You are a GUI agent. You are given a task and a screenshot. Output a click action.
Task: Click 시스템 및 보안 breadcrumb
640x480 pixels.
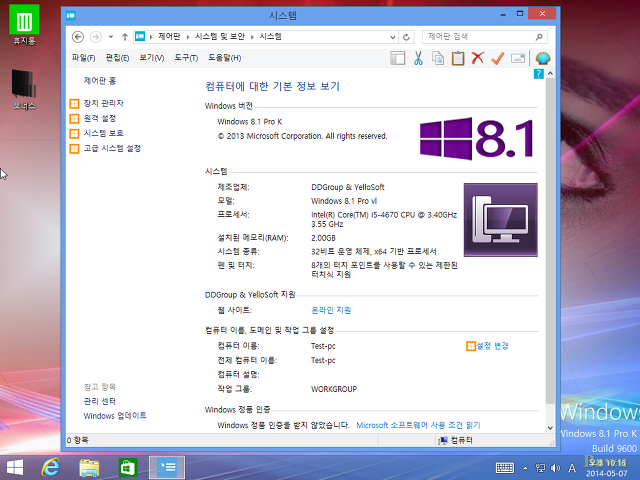220,37
